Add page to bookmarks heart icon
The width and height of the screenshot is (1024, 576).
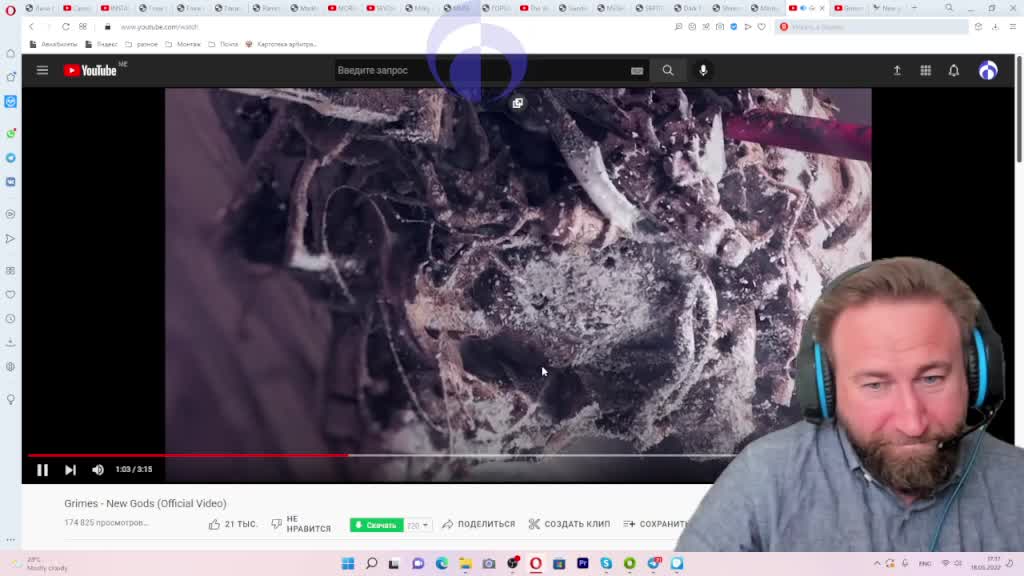point(761,27)
